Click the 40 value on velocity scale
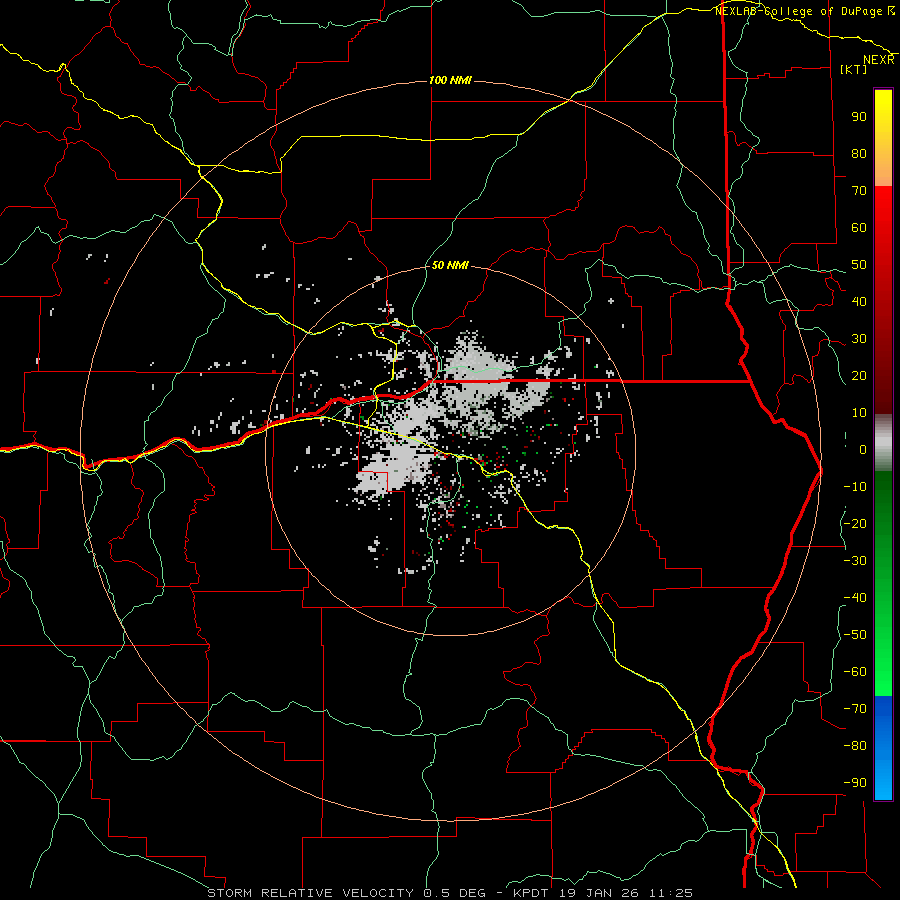 pyautogui.click(x=859, y=302)
